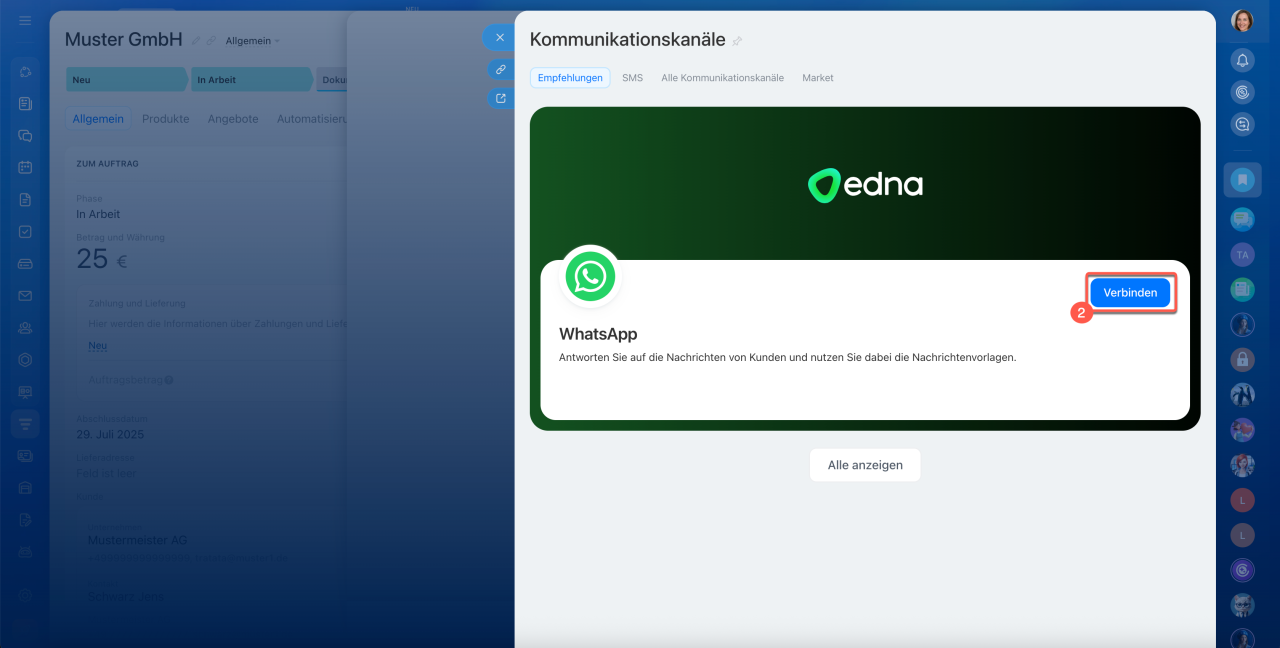The image size is (1280, 648).
Task: Close the Kommunikationskanäle slider panel
Action: (x=499, y=38)
